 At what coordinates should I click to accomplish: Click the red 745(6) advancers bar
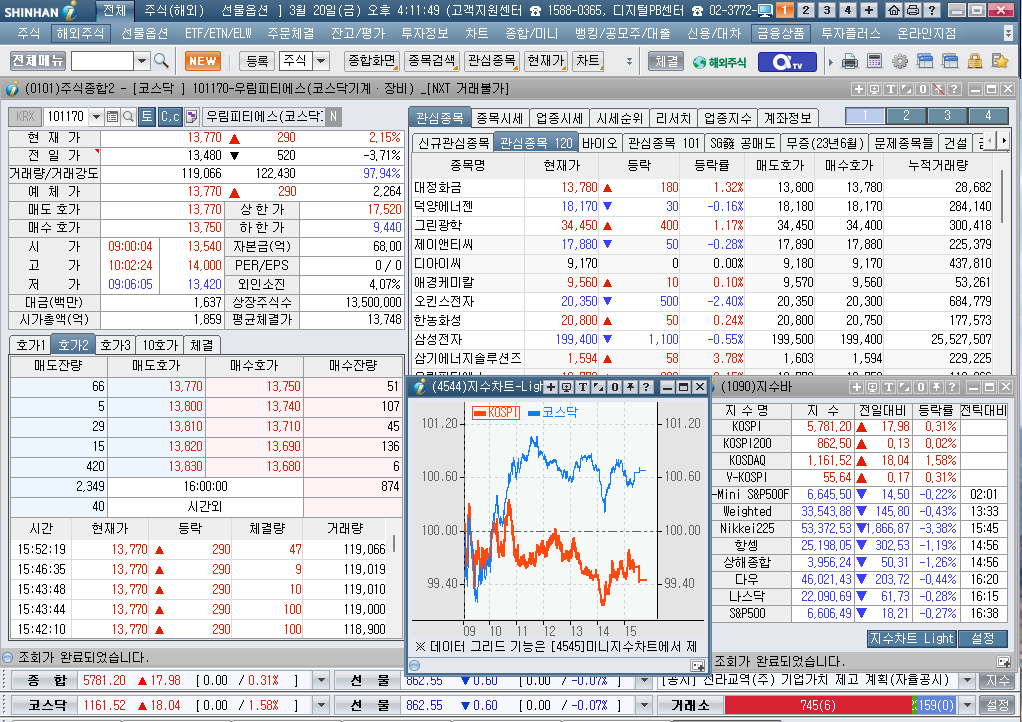(x=818, y=706)
